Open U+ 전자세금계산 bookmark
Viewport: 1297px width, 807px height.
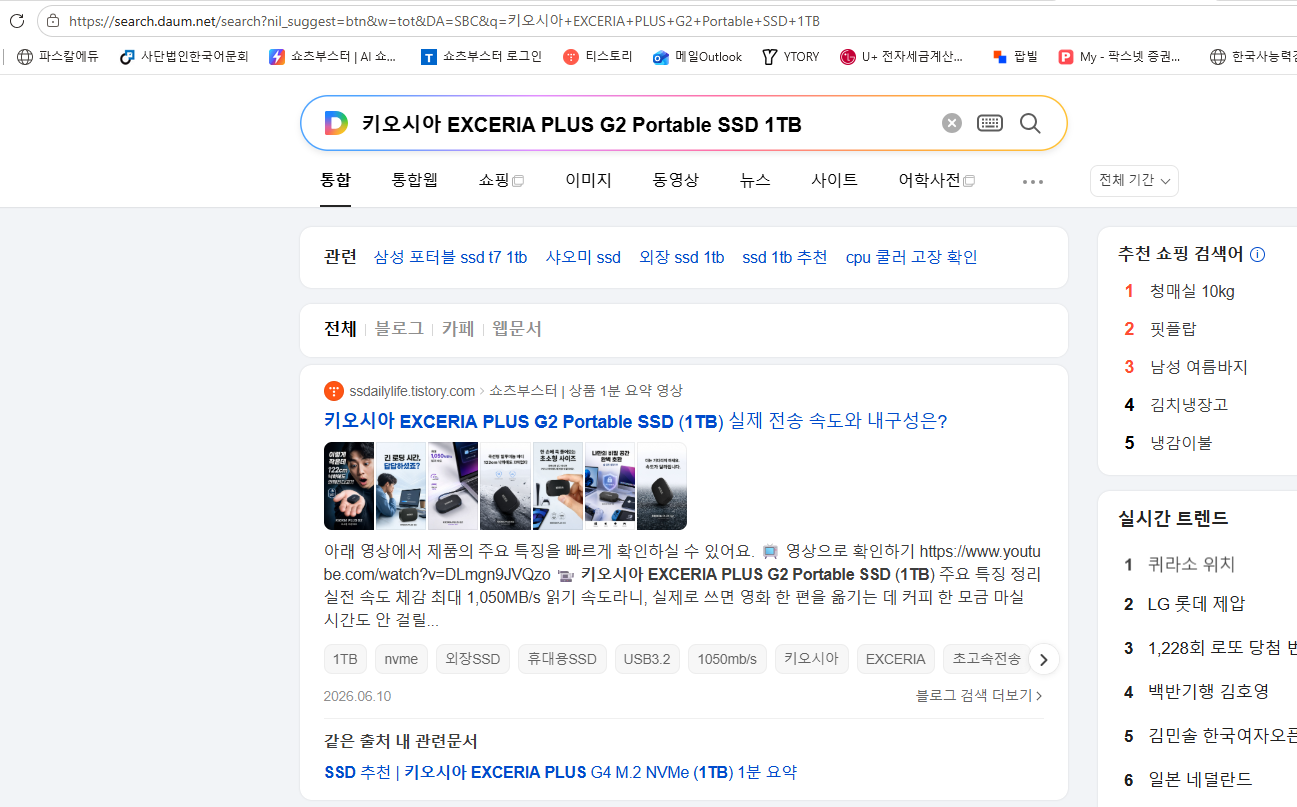point(903,57)
